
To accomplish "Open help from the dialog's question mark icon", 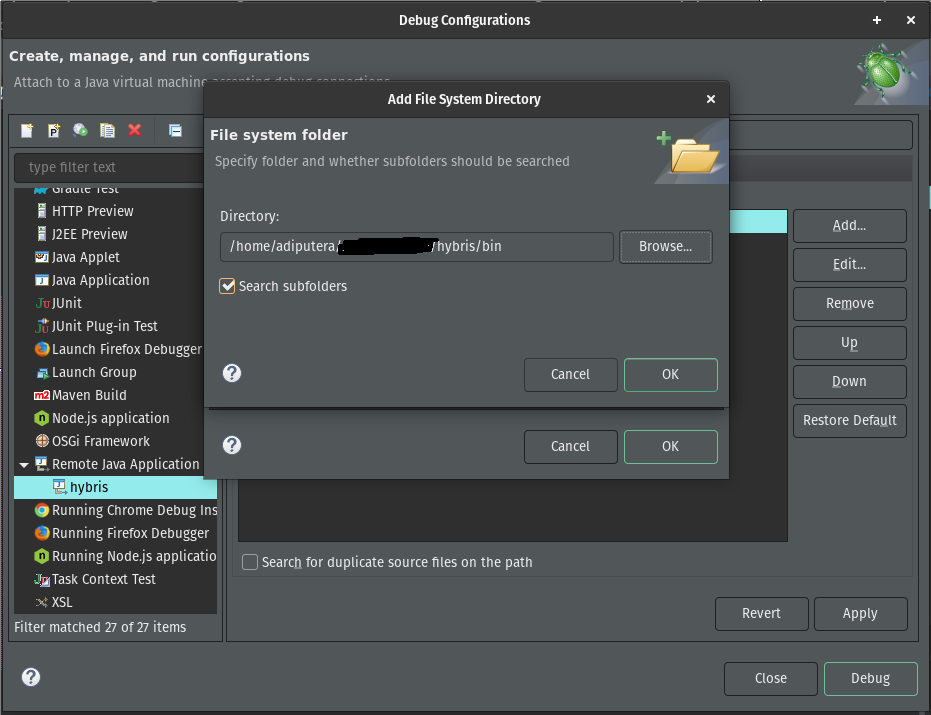I will 231,373.
